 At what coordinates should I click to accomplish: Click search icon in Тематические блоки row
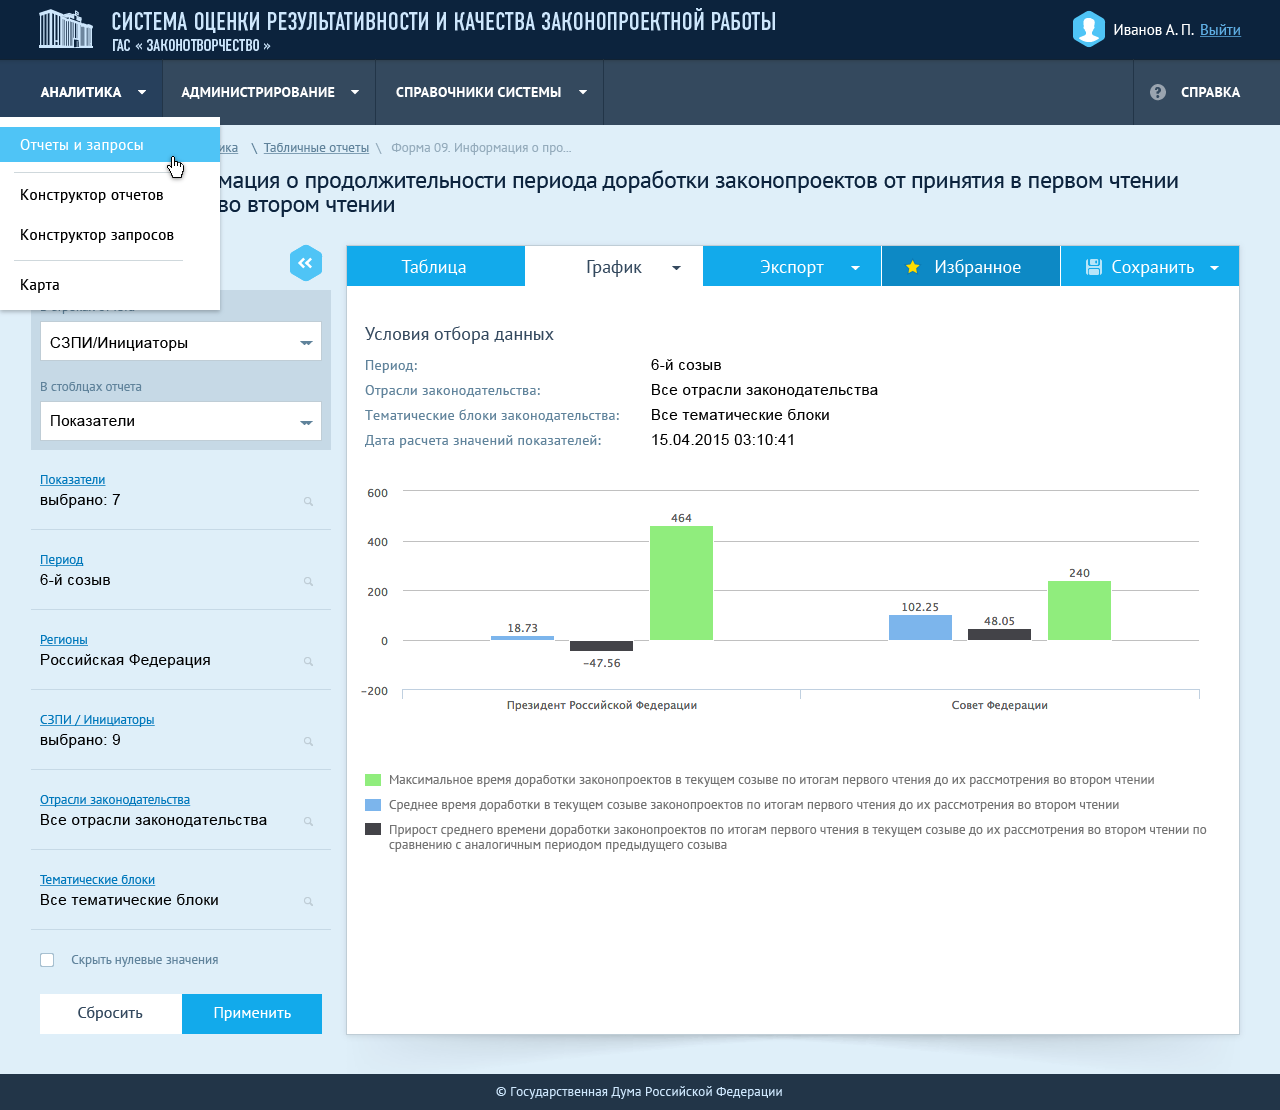tap(309, 902)
